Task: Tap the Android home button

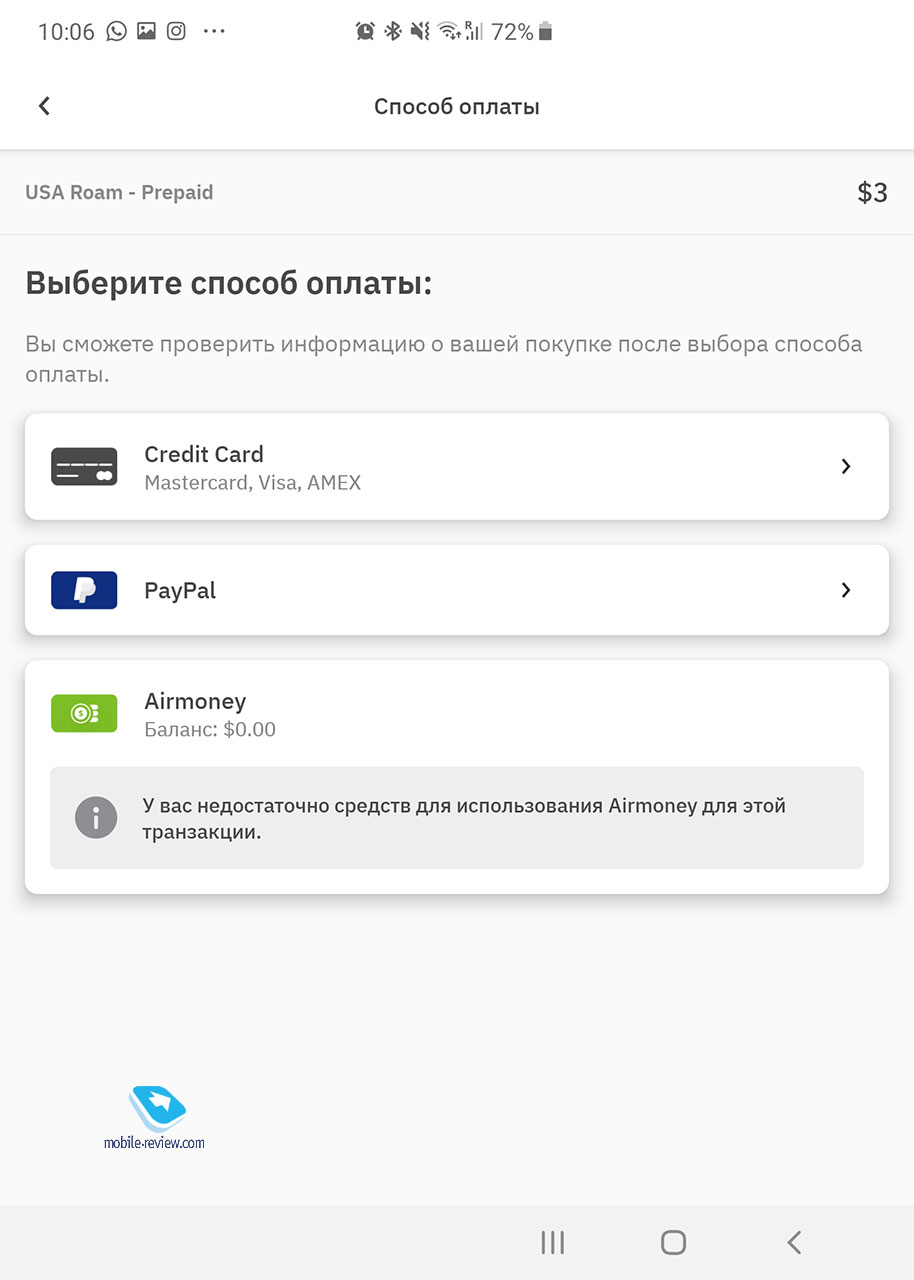Action: tap(674, 1242)
